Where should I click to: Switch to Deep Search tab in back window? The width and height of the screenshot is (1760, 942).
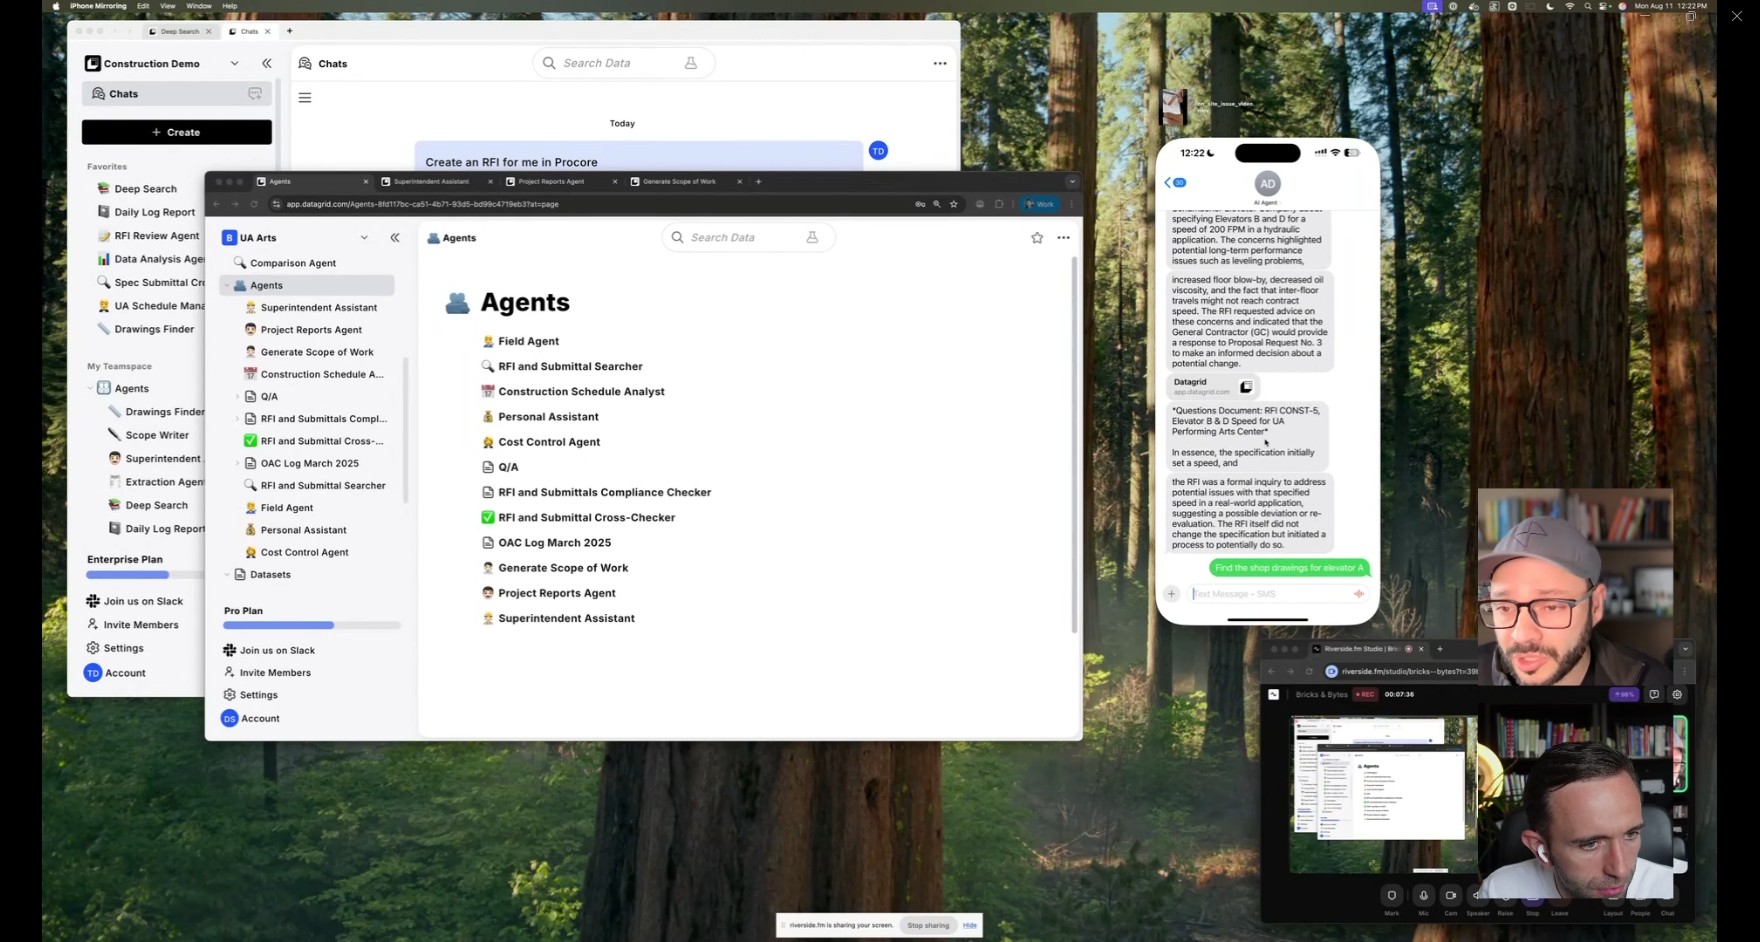[180, 32]
